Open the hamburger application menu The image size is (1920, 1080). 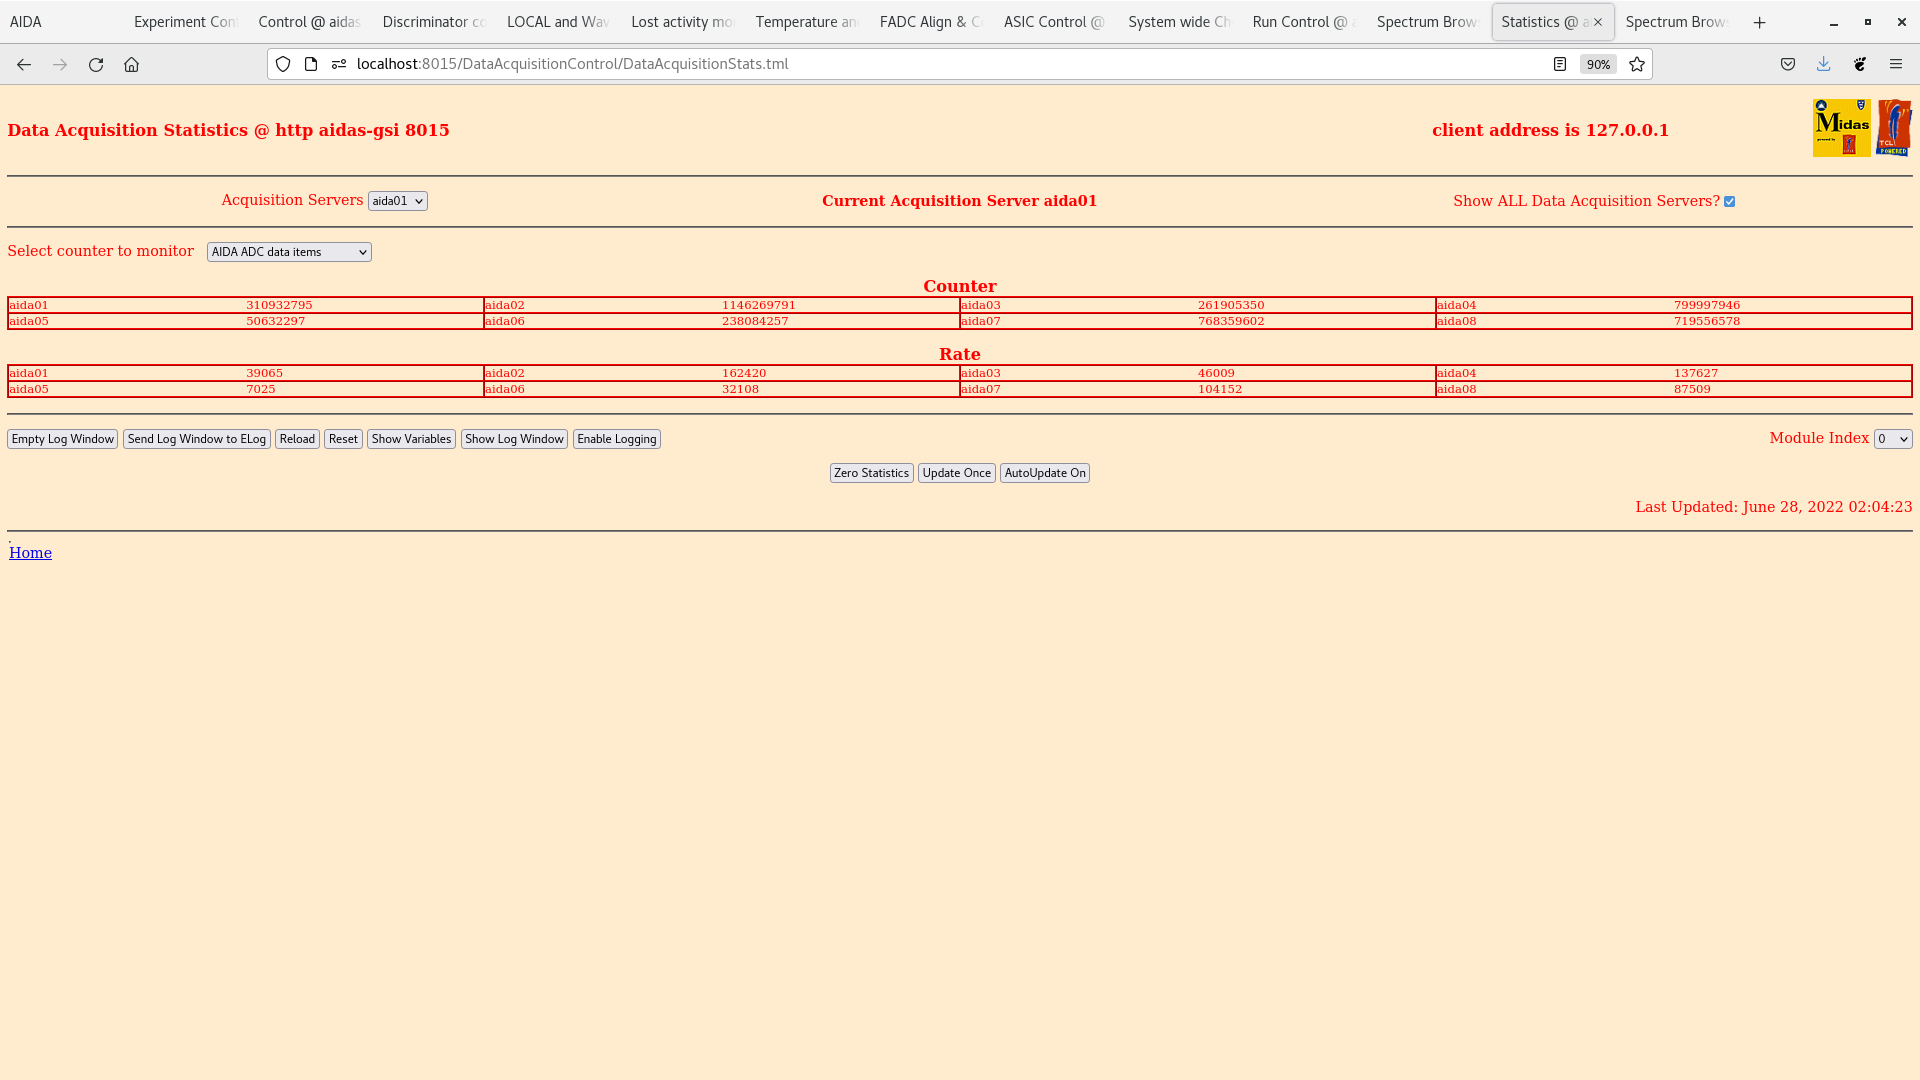1895,64
